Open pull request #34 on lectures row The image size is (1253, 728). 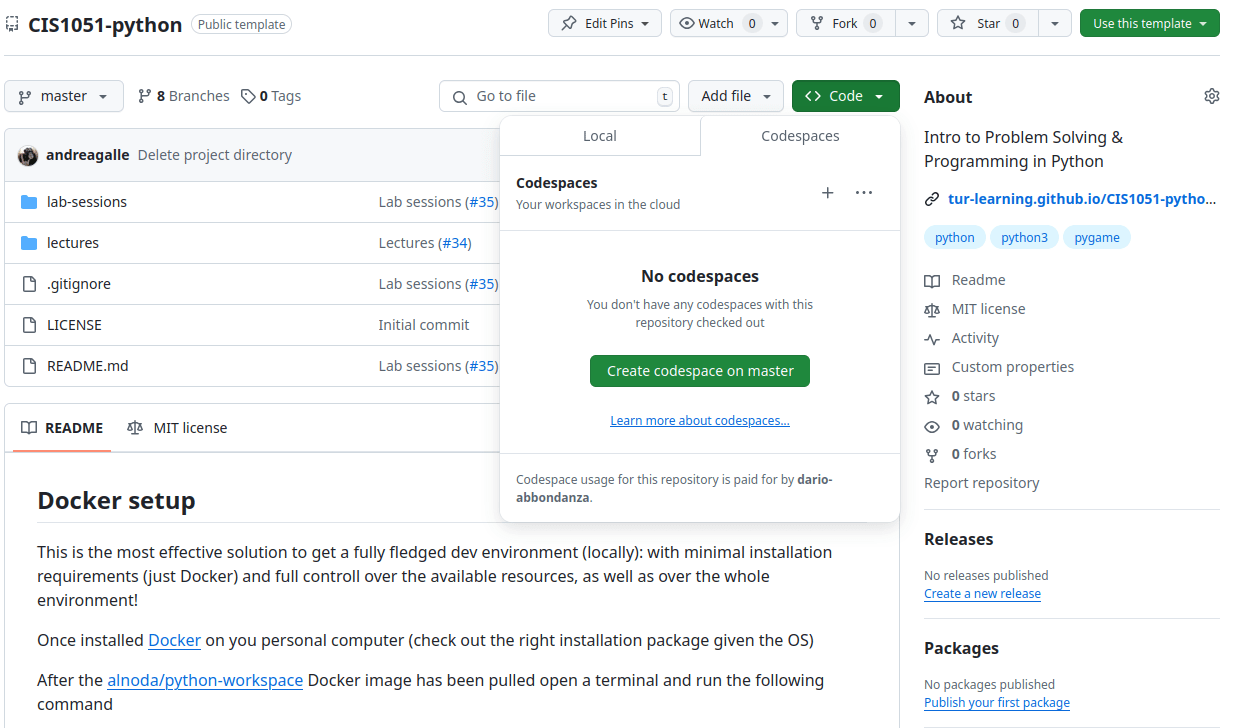(455, 243)
